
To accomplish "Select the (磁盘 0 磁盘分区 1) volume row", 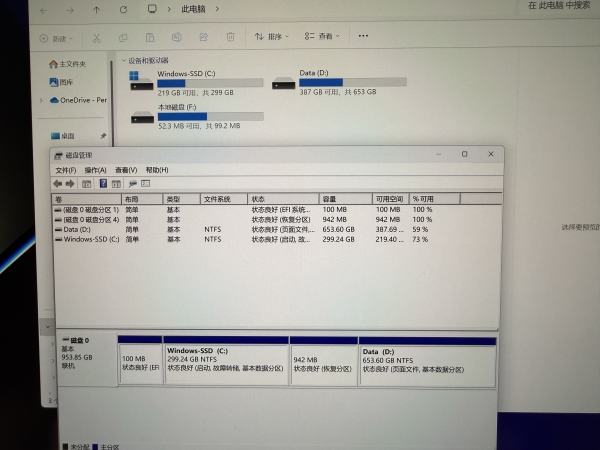I will click(276, 210).
